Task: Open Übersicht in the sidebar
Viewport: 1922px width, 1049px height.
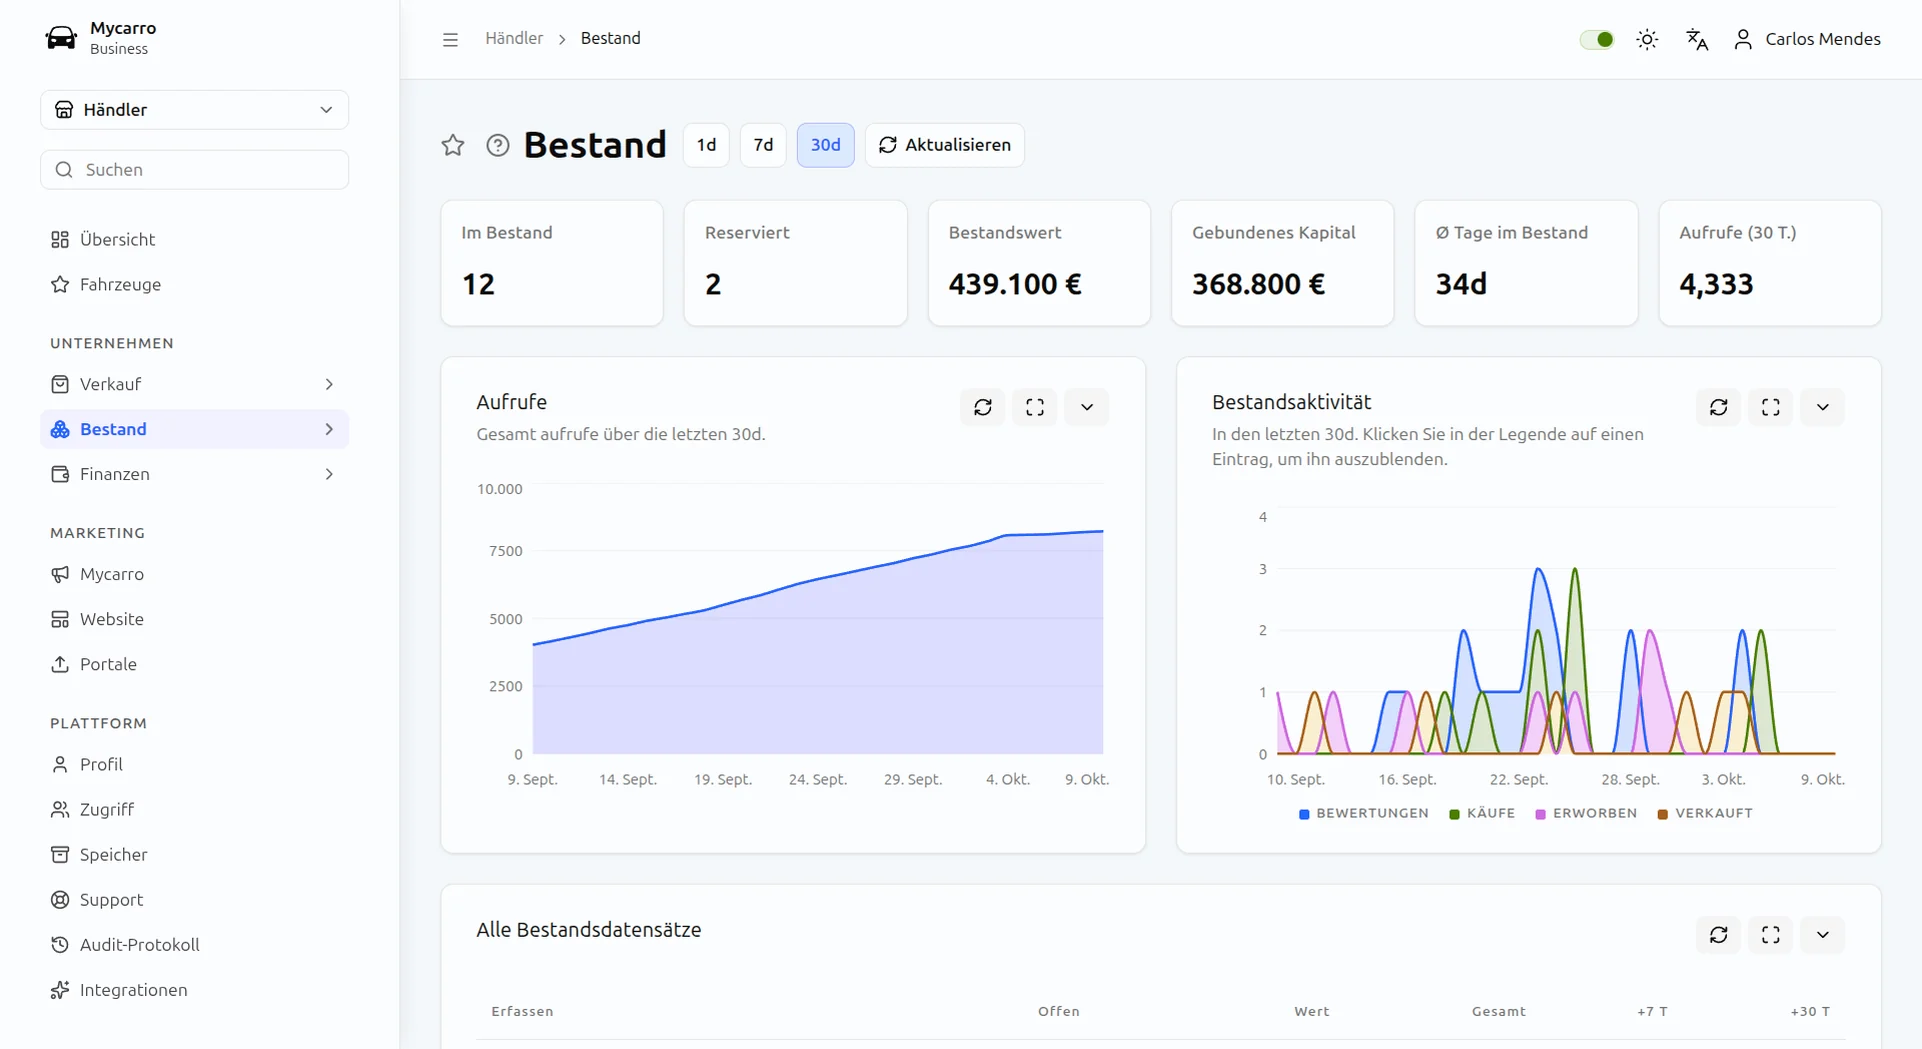Action: tap(195, 239)
